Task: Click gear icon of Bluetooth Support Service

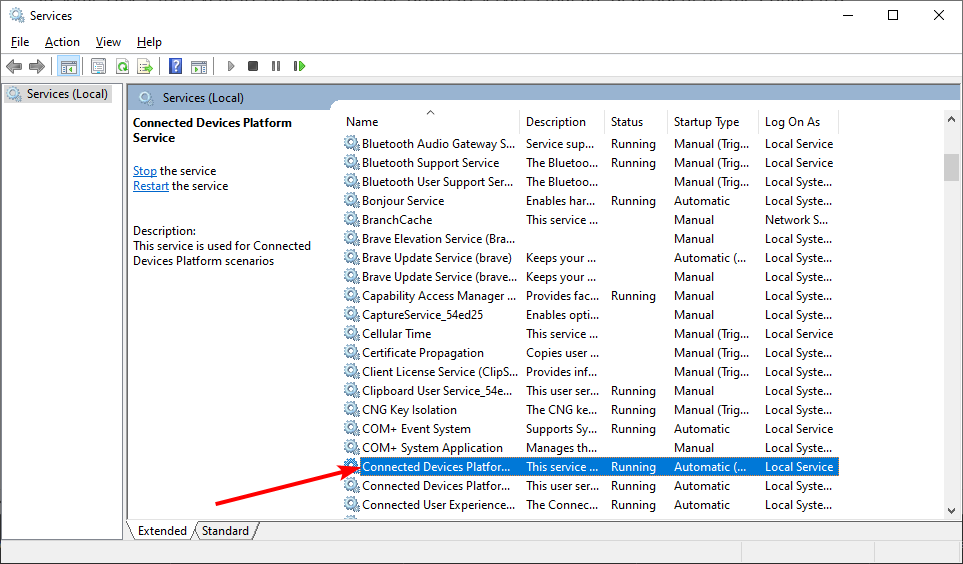Action: [351, 162]
